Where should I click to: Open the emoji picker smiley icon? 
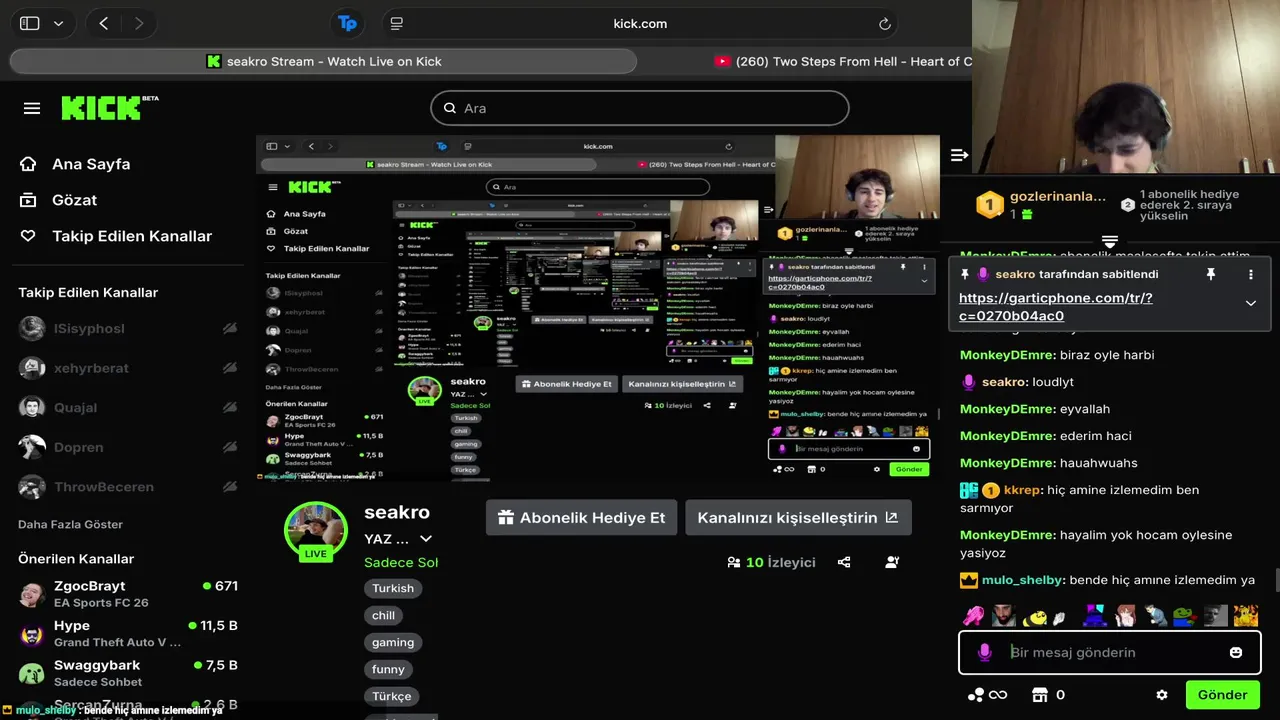point(1236,652)
